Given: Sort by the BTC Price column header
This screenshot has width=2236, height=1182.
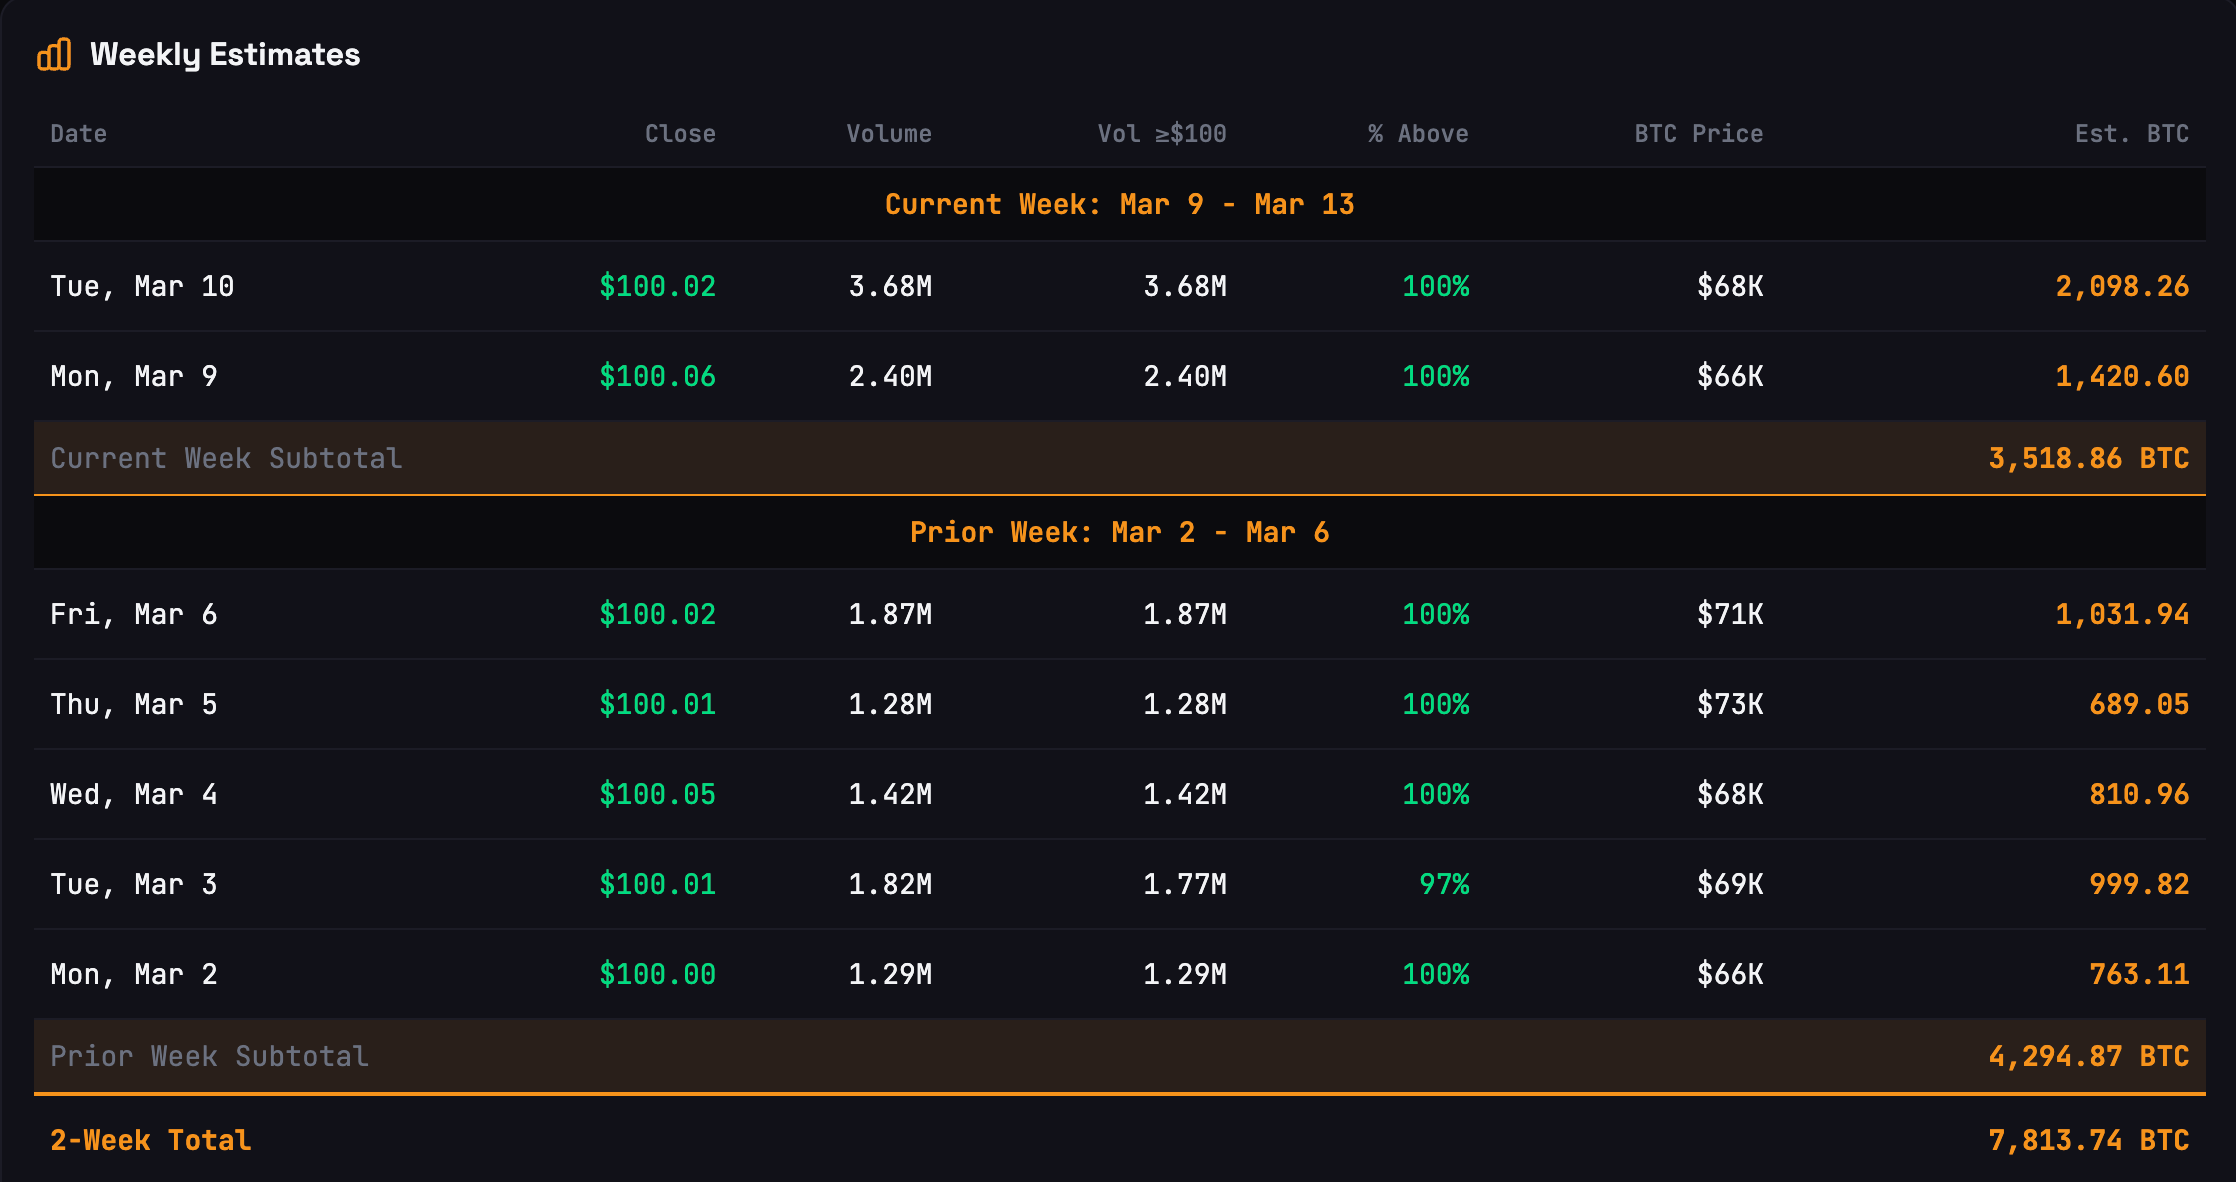Looking at the screenshot, I should pyautogui.click(x=1697, y=133).
